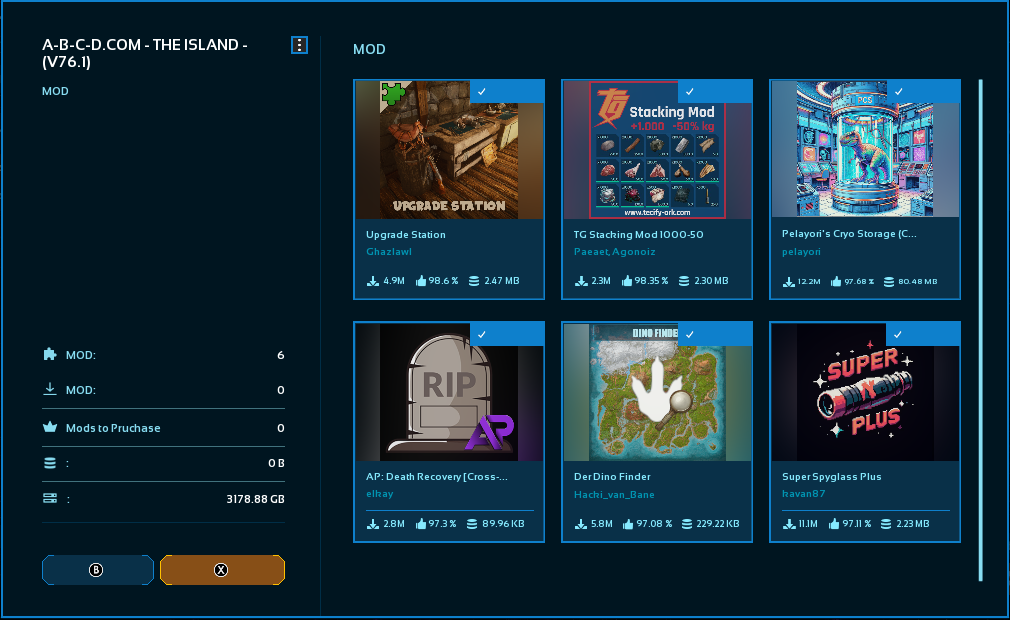Uncheck the Upgrade Station mod checkmark
The image size is (1010, 620).
(x=482, y=91)
